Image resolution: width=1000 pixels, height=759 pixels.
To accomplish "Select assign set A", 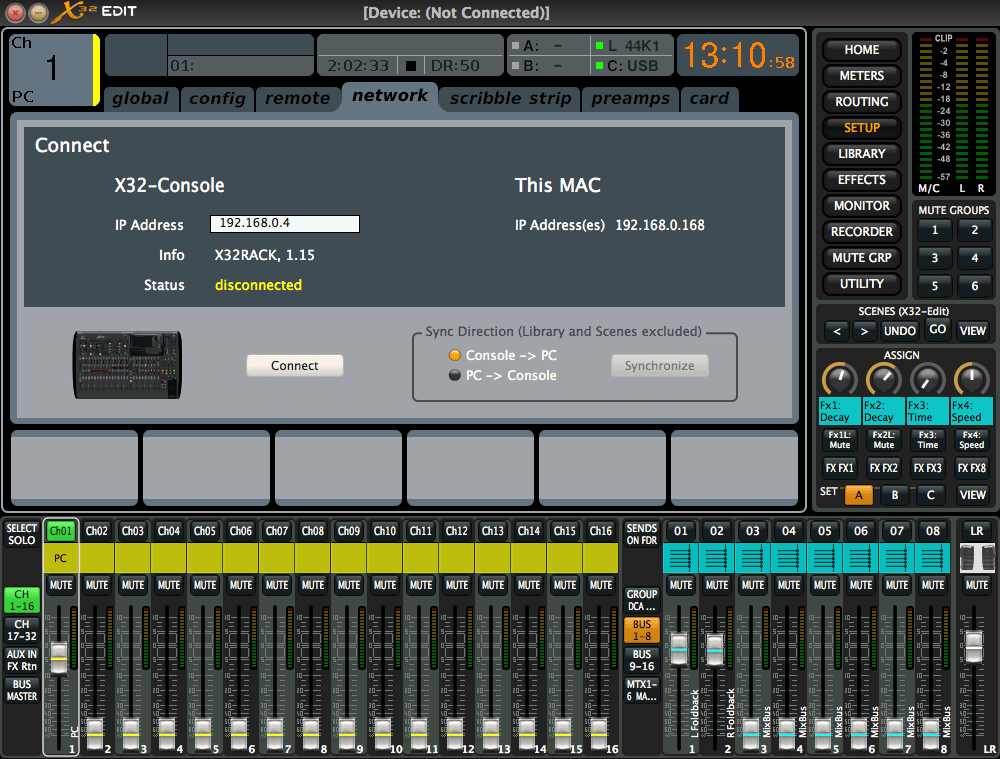I will (858, 495).
